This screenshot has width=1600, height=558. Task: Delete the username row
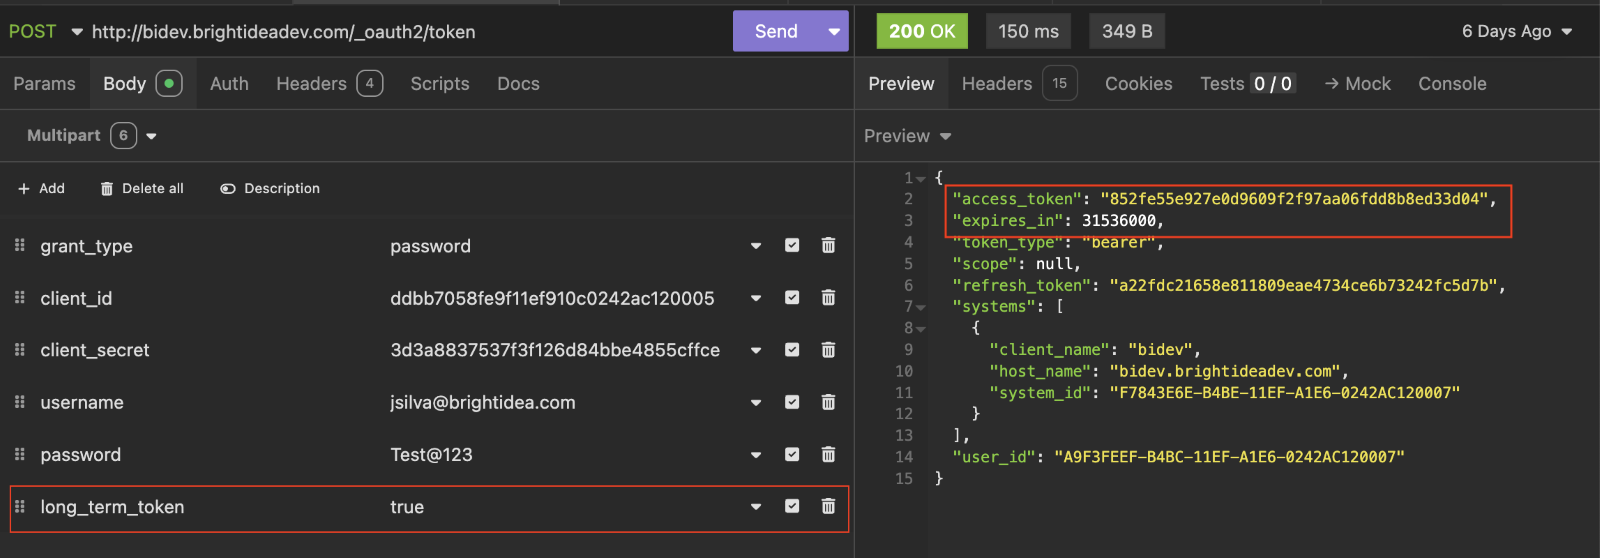(828, 402)
